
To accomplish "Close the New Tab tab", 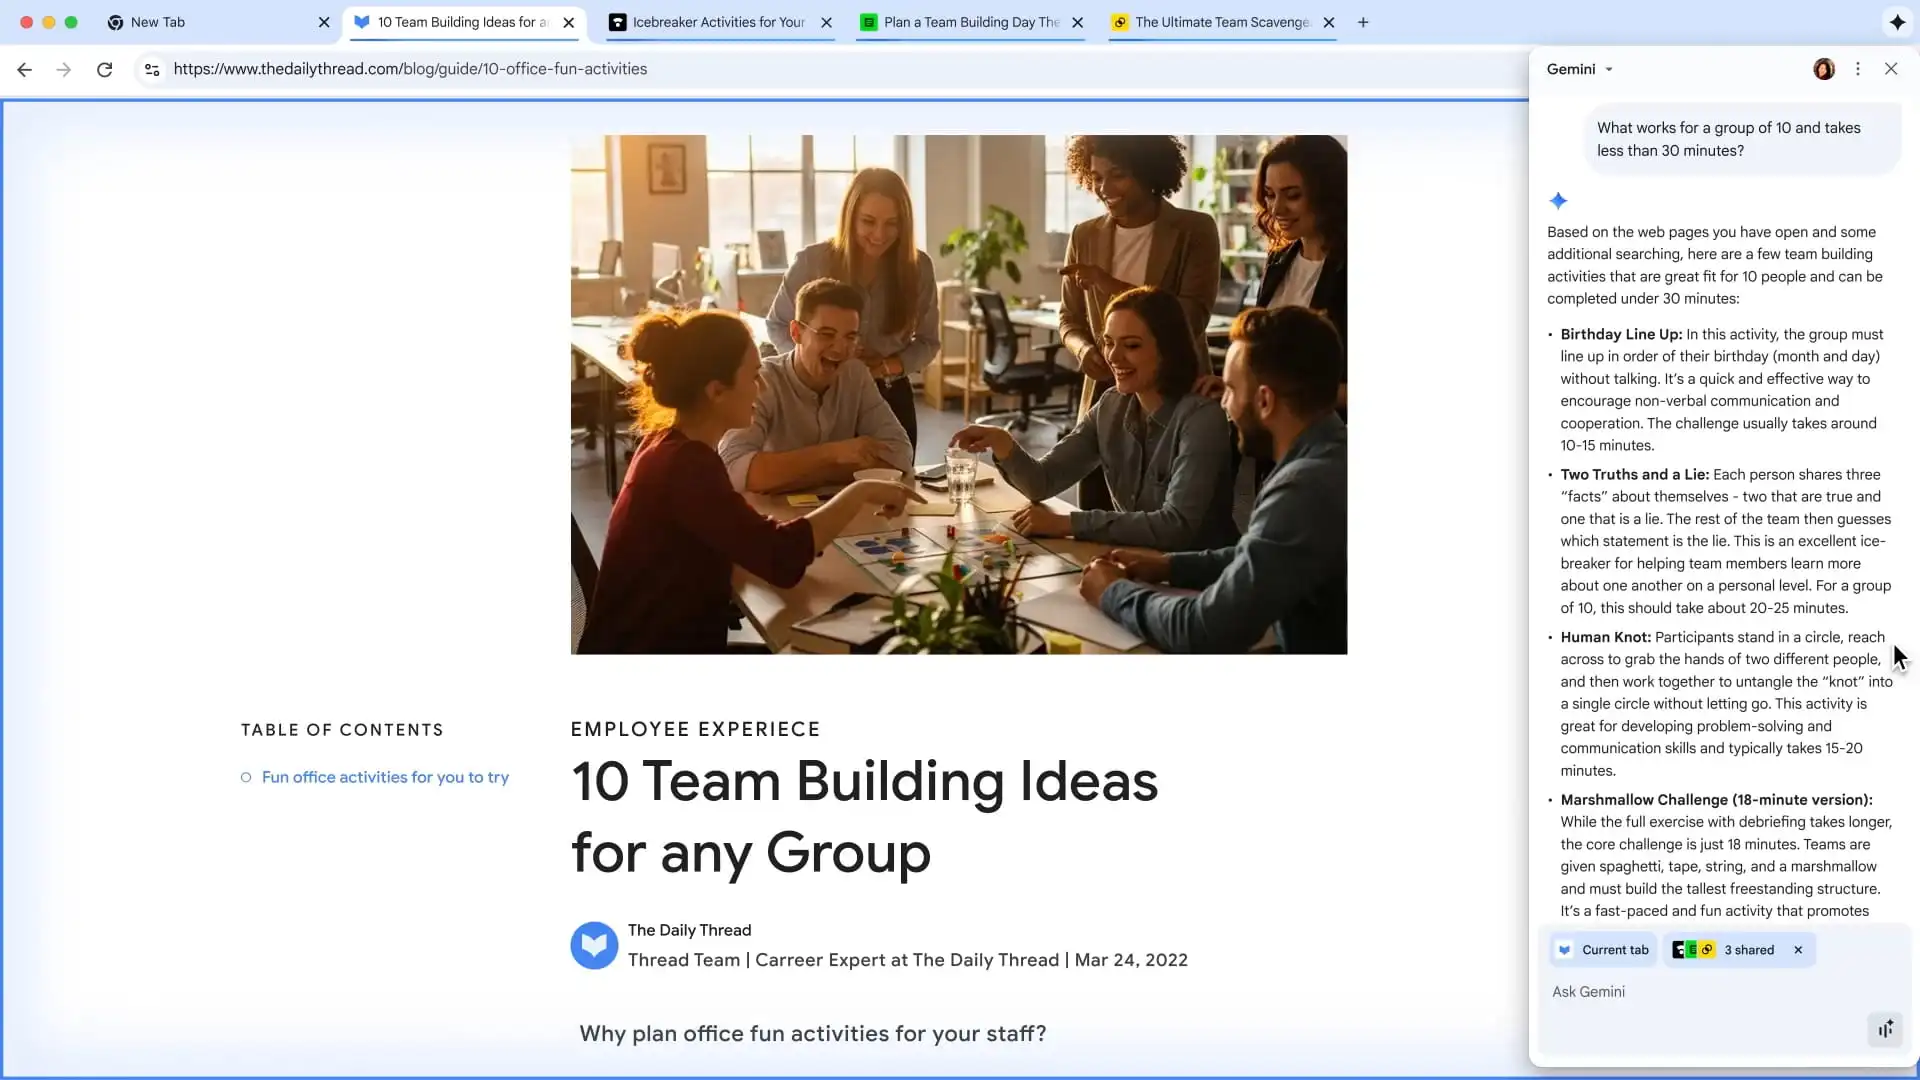I will coord(324,22).
